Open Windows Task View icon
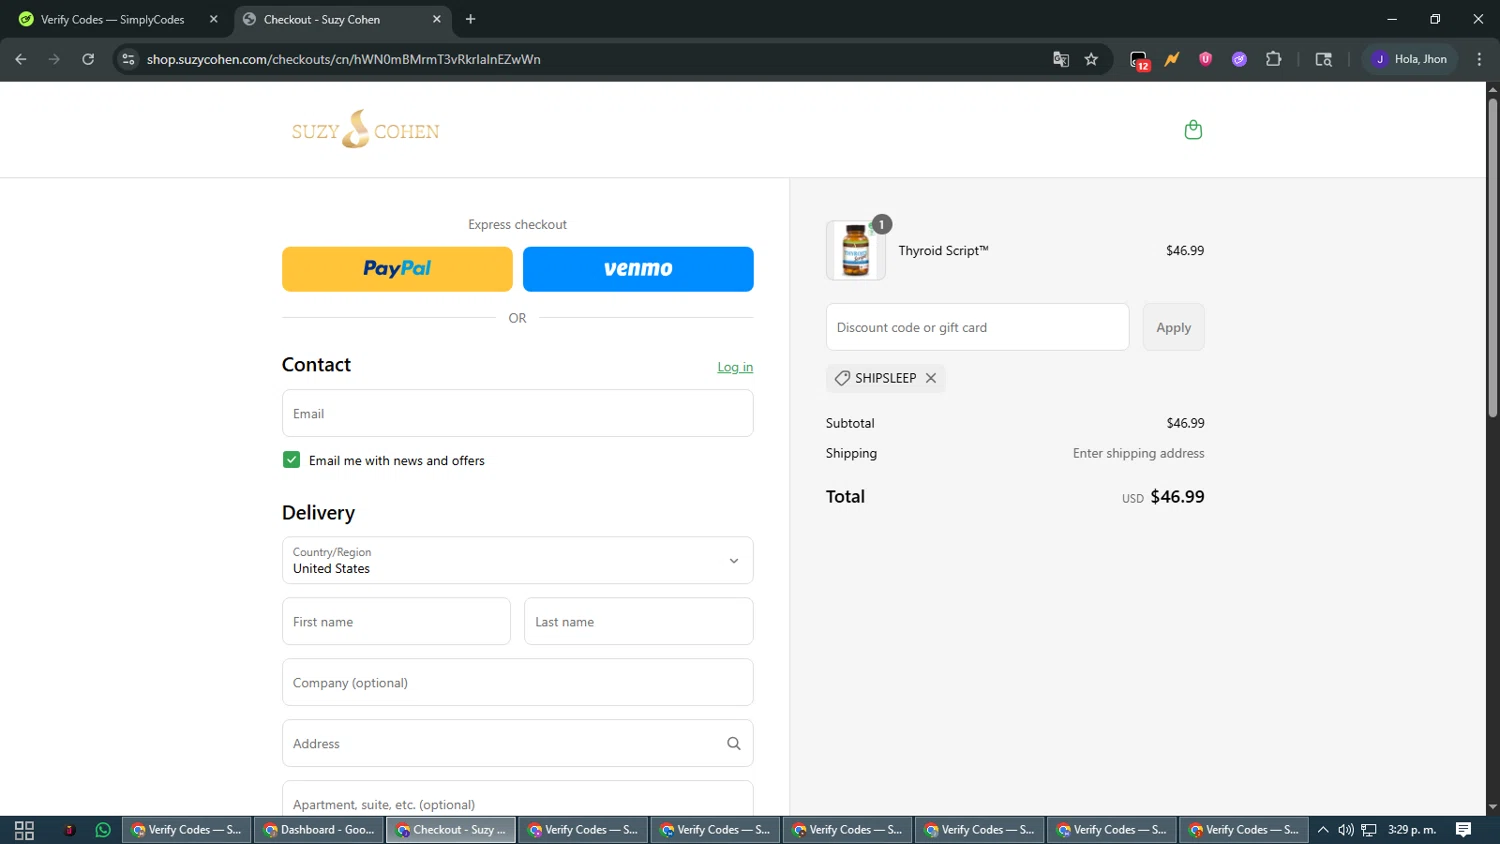 24,830
